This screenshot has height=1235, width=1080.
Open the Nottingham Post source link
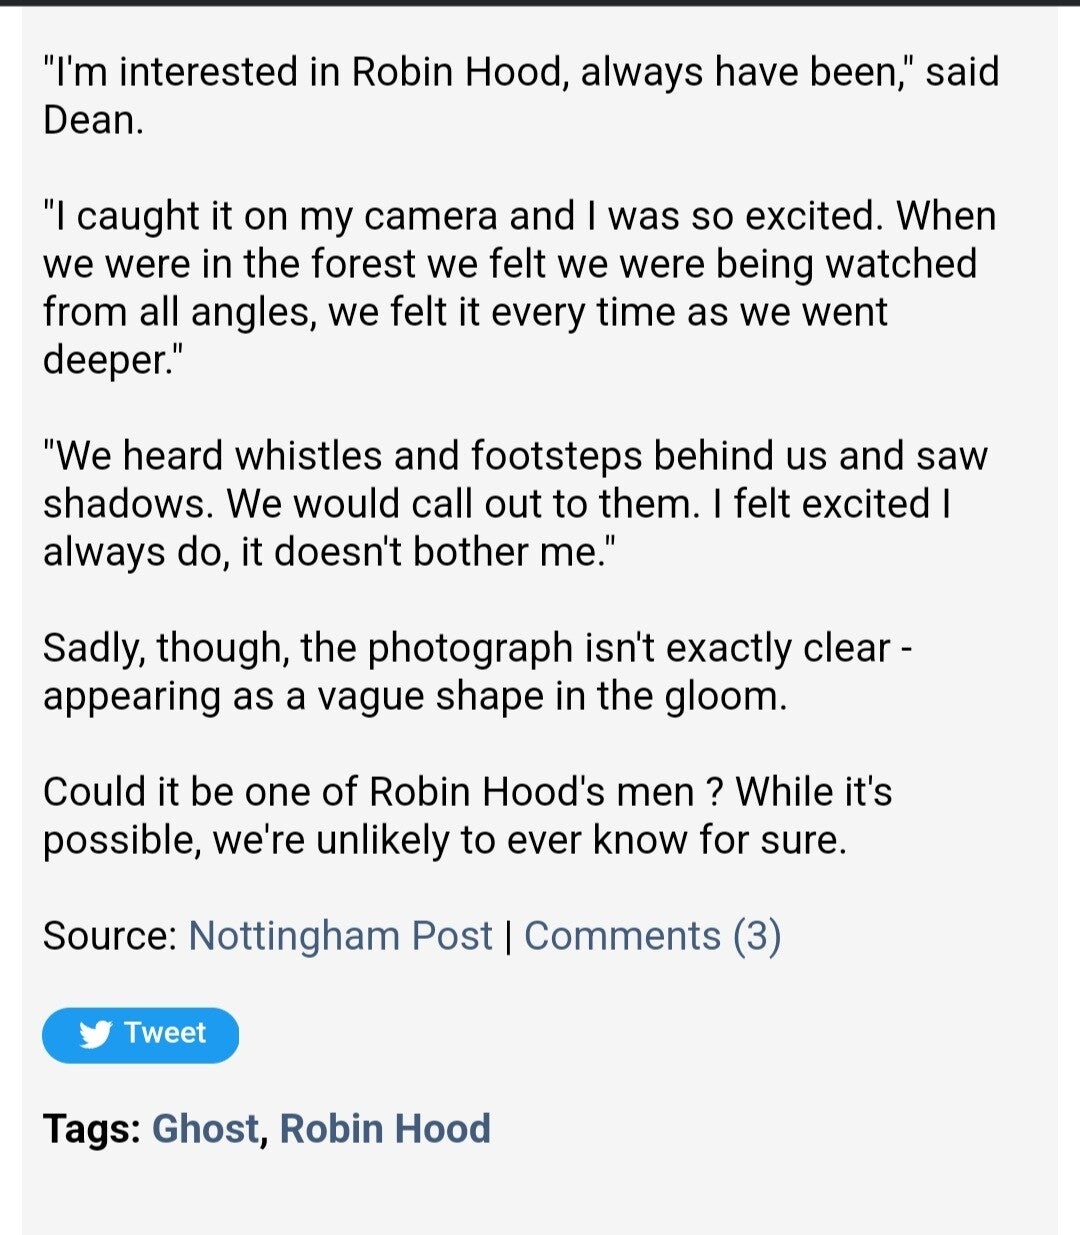340,936
